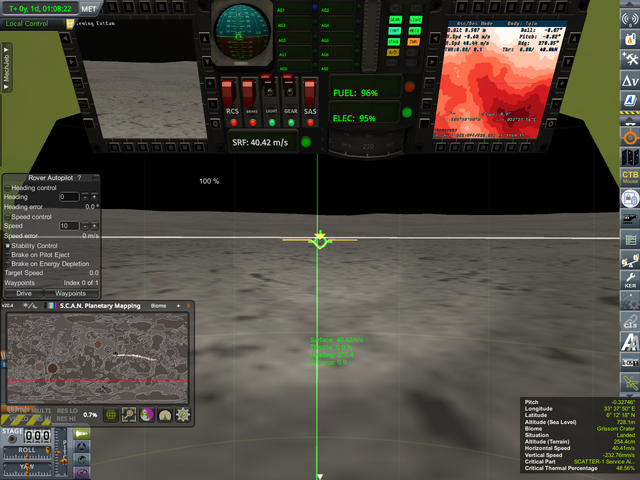Screen dimensions: 640x480
Task: Expand SCAN map with plus button
Action: 178,306
